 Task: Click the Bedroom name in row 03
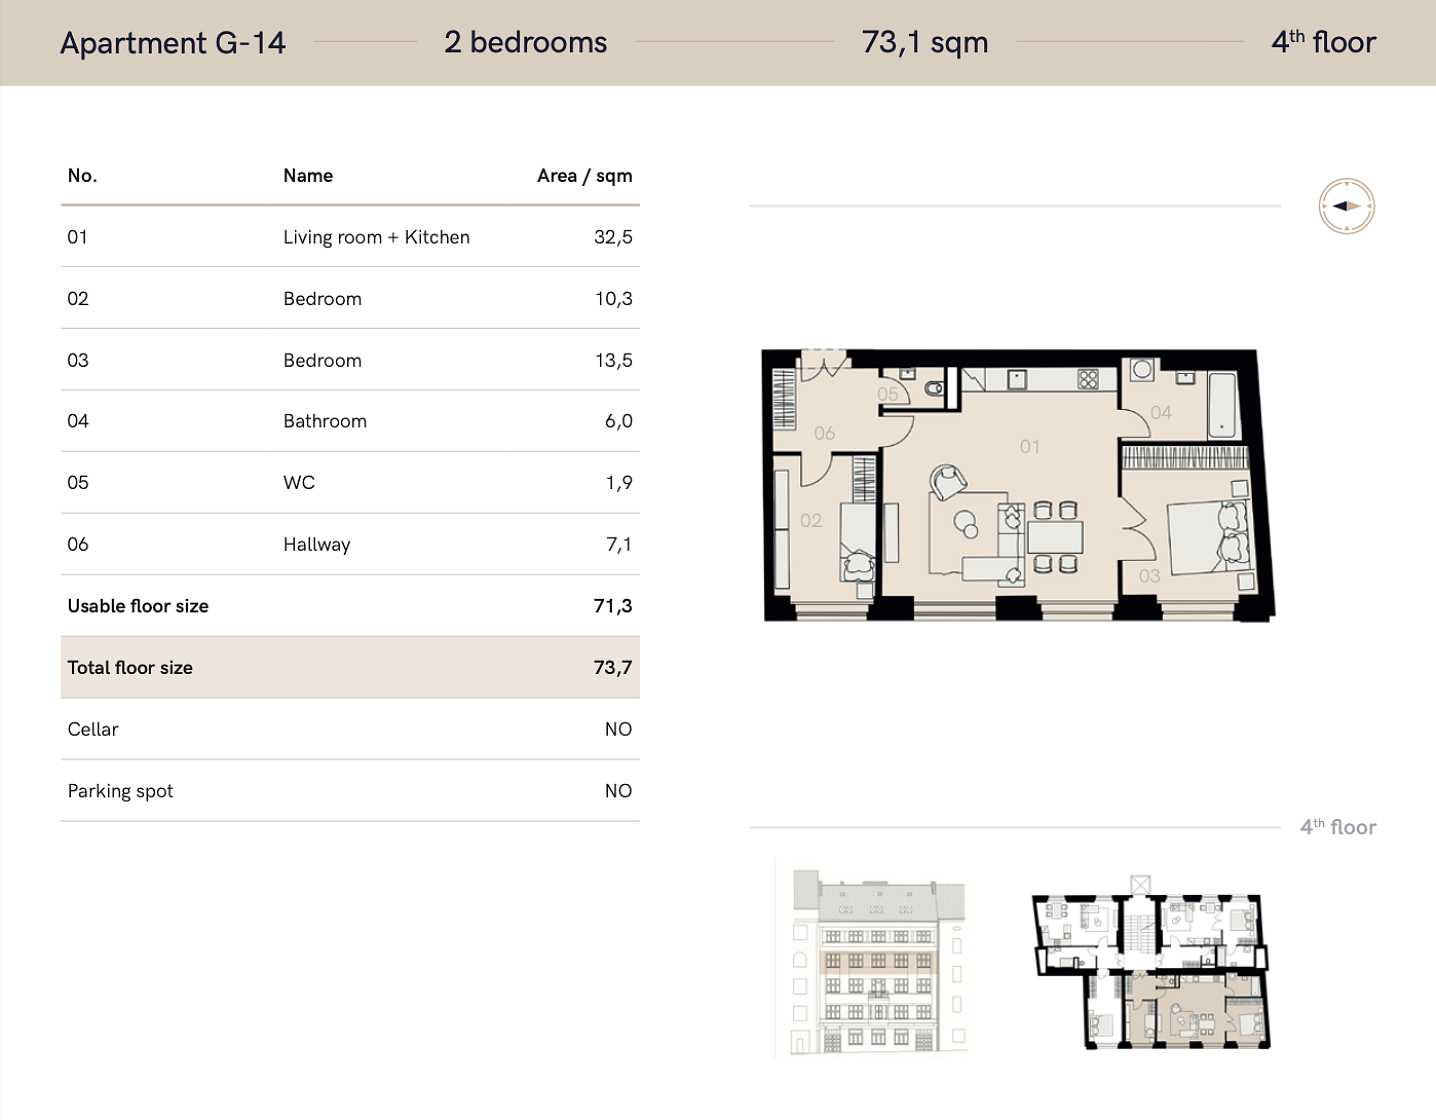322,361
